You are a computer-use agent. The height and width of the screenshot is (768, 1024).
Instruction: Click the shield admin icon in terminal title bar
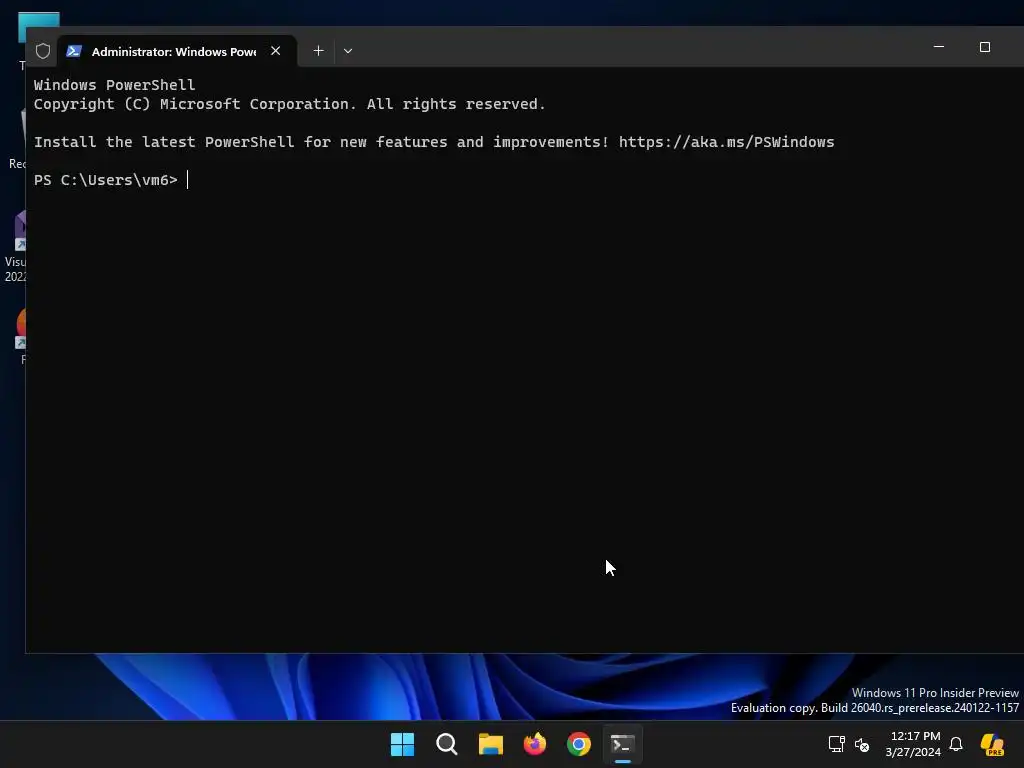(x=43, y=51)
